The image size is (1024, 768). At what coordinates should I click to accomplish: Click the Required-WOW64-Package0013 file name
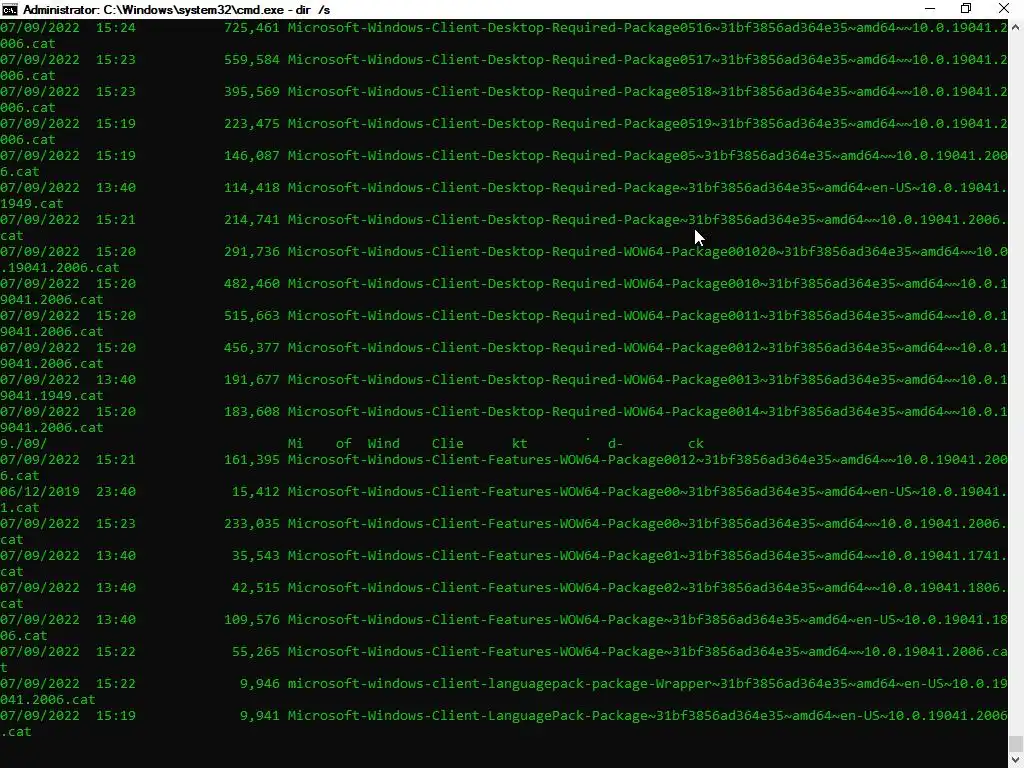[647, 380]
